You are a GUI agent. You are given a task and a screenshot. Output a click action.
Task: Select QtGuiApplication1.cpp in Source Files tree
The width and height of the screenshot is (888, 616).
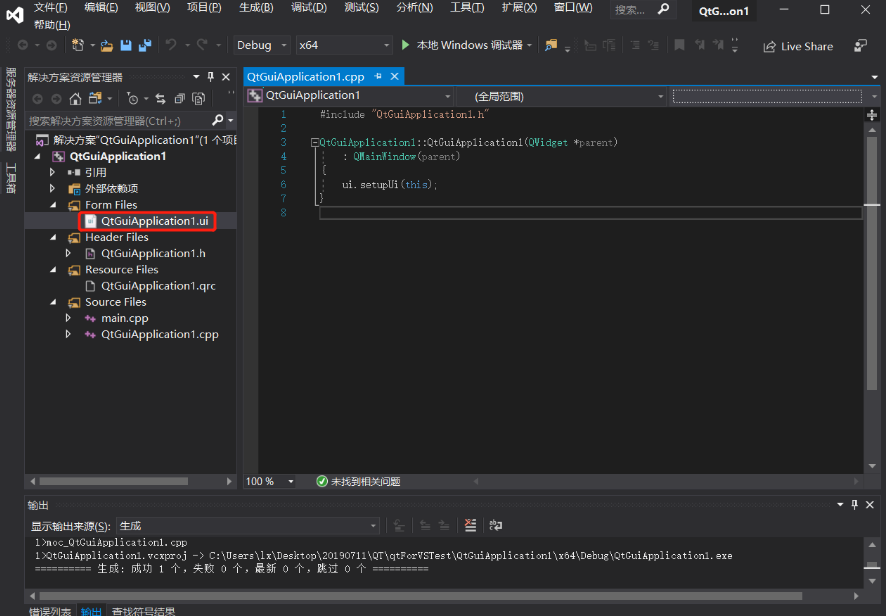[x=160, y=335]
